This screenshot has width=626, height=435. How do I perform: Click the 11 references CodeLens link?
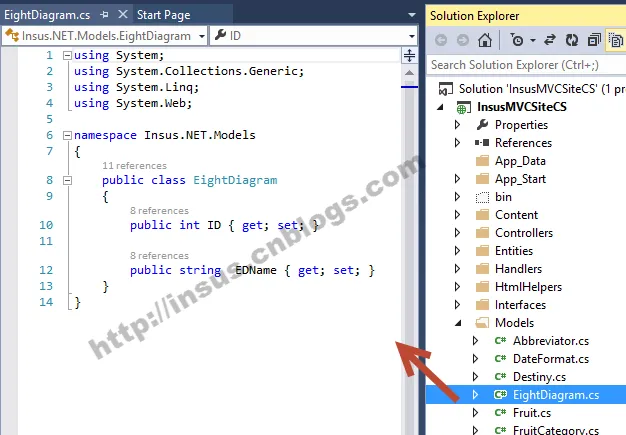click(134, 166)
